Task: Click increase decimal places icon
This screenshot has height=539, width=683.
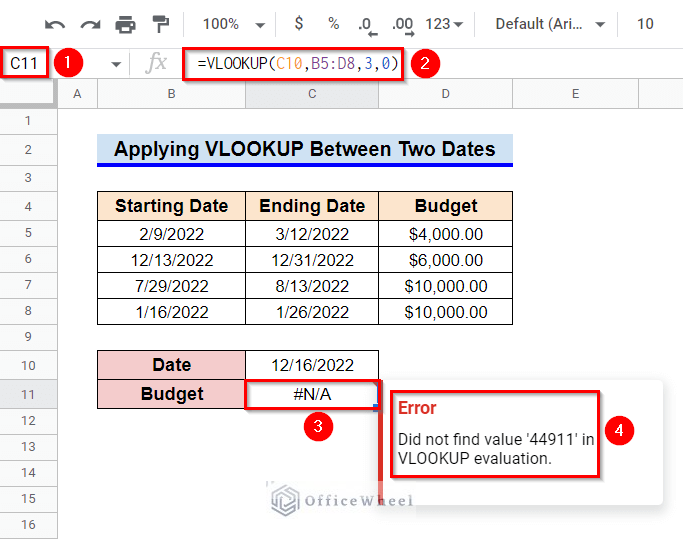Action: pyautogui.click(x=403, y=26)
